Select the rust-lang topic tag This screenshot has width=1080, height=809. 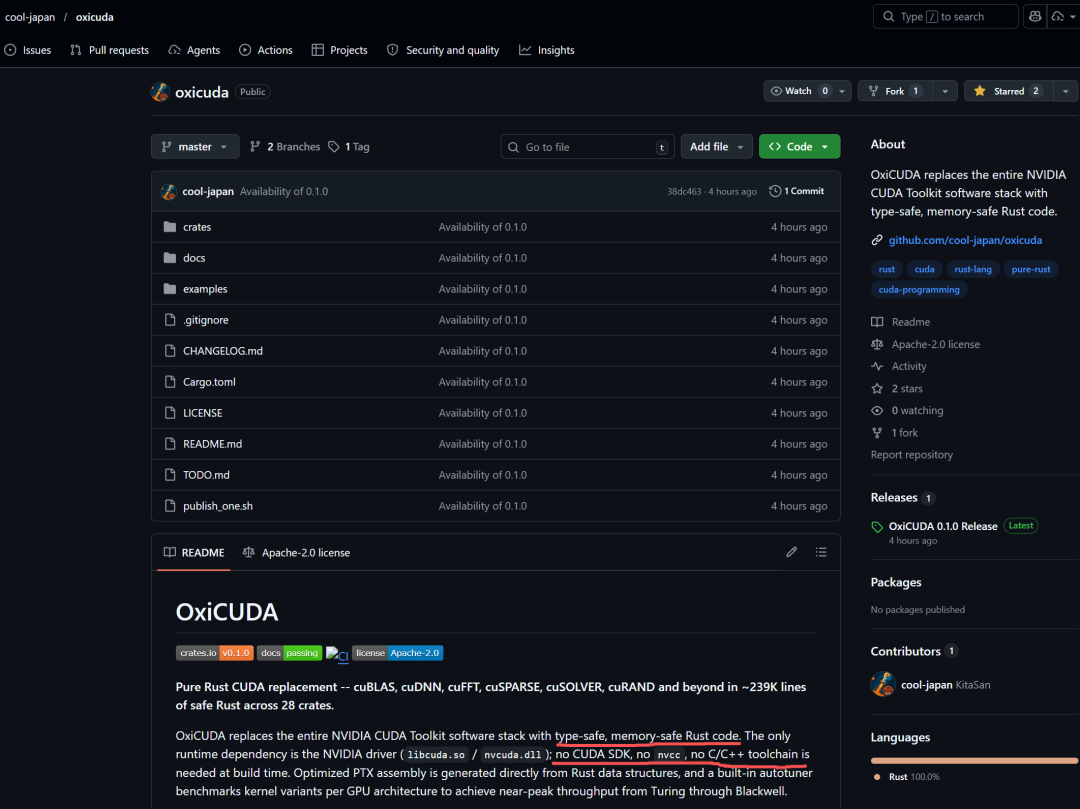pyautogui.click(x=973, y=269)
